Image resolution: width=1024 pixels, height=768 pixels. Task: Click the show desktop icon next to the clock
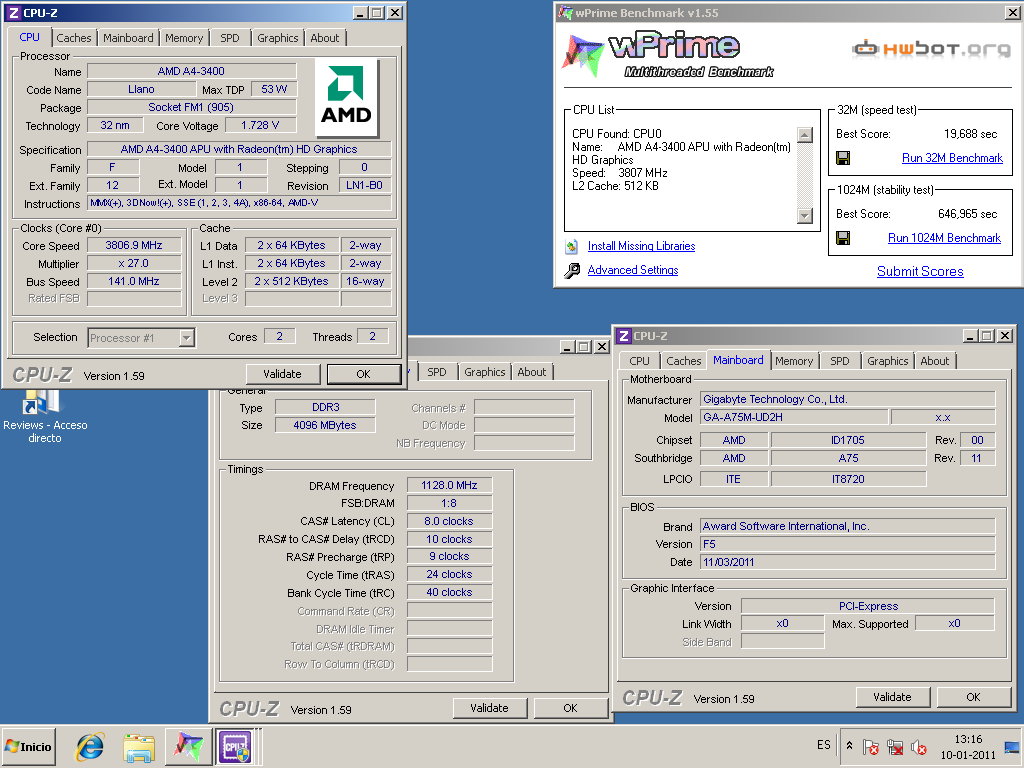click(x=1012, y=747)
